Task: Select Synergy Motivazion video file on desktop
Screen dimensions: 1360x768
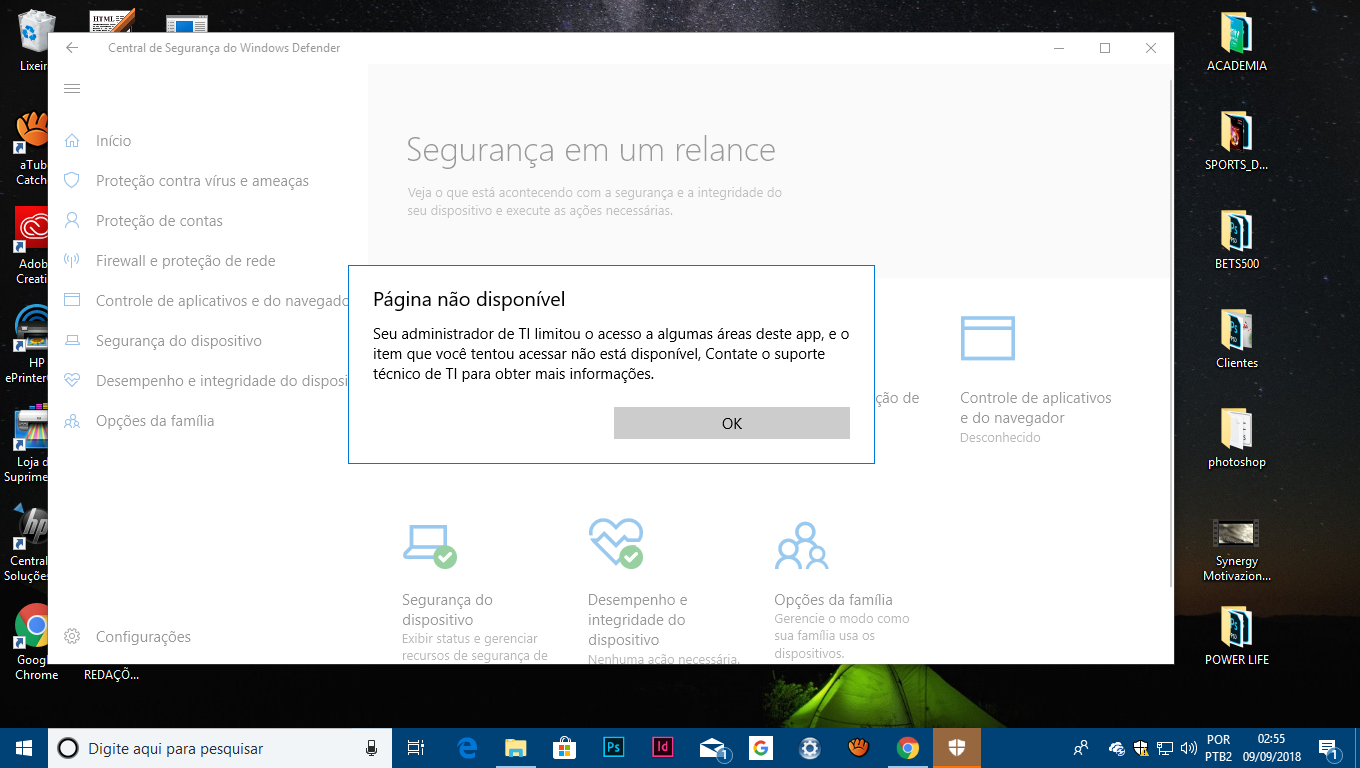Action: tap(1237, 551)
